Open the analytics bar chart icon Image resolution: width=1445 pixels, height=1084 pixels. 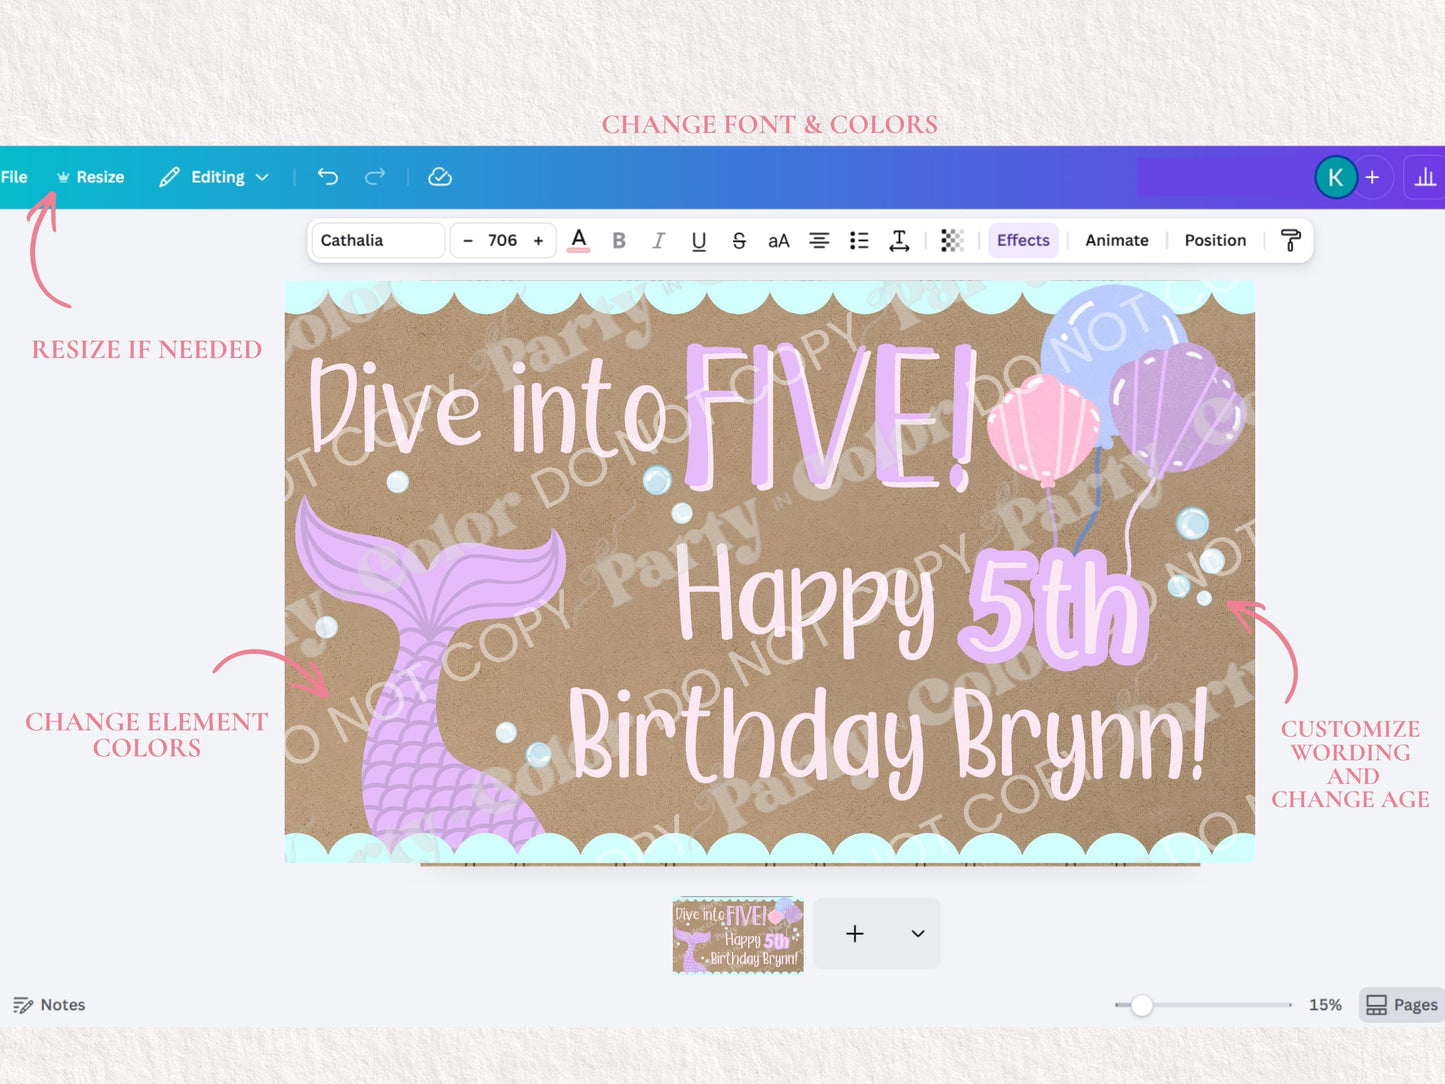point(1425,178)
